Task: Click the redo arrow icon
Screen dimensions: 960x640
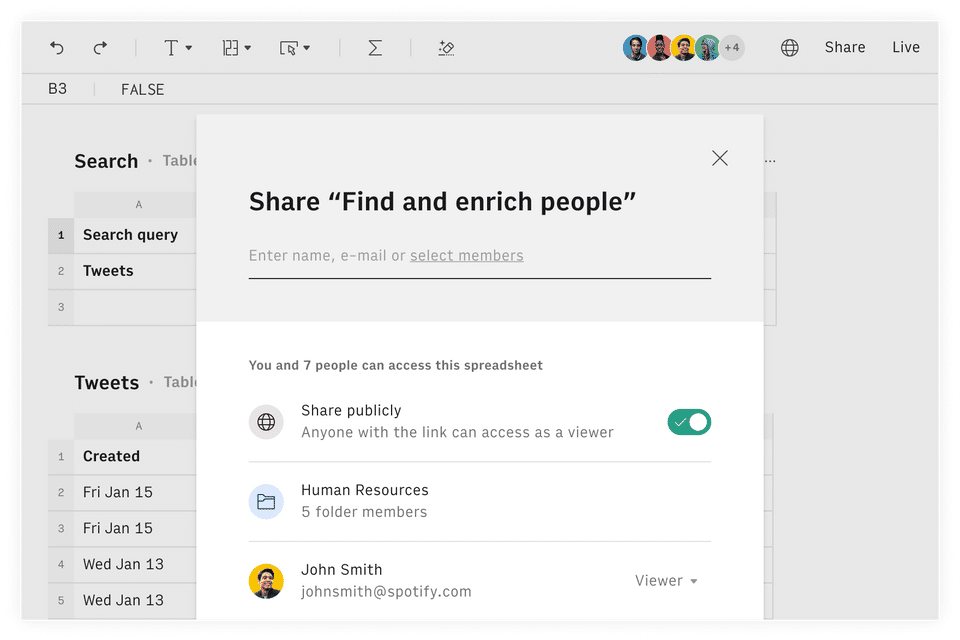Action: point(100,47)
